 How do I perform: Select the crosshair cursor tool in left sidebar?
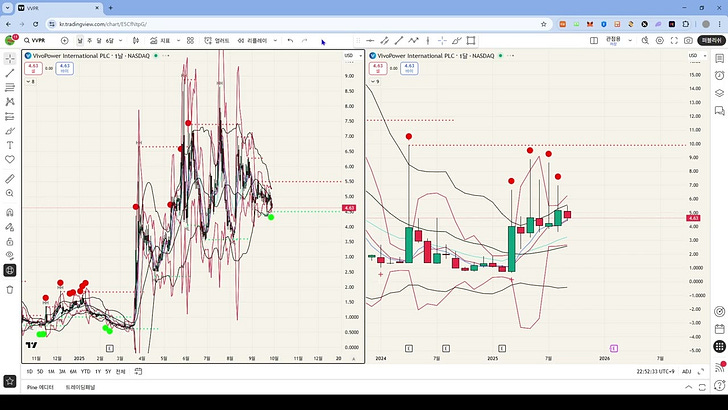click(10, 59)
